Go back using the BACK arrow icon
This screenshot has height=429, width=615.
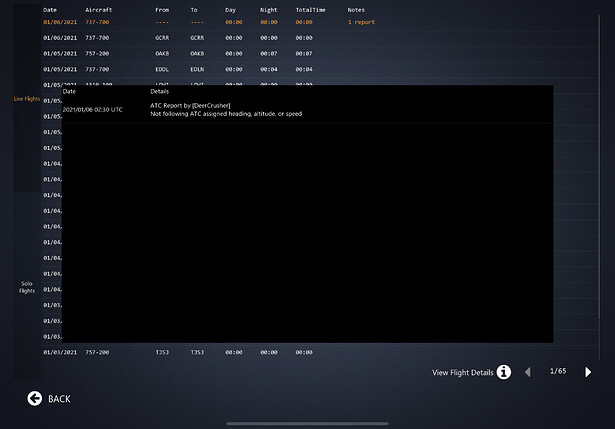point(35,398)
